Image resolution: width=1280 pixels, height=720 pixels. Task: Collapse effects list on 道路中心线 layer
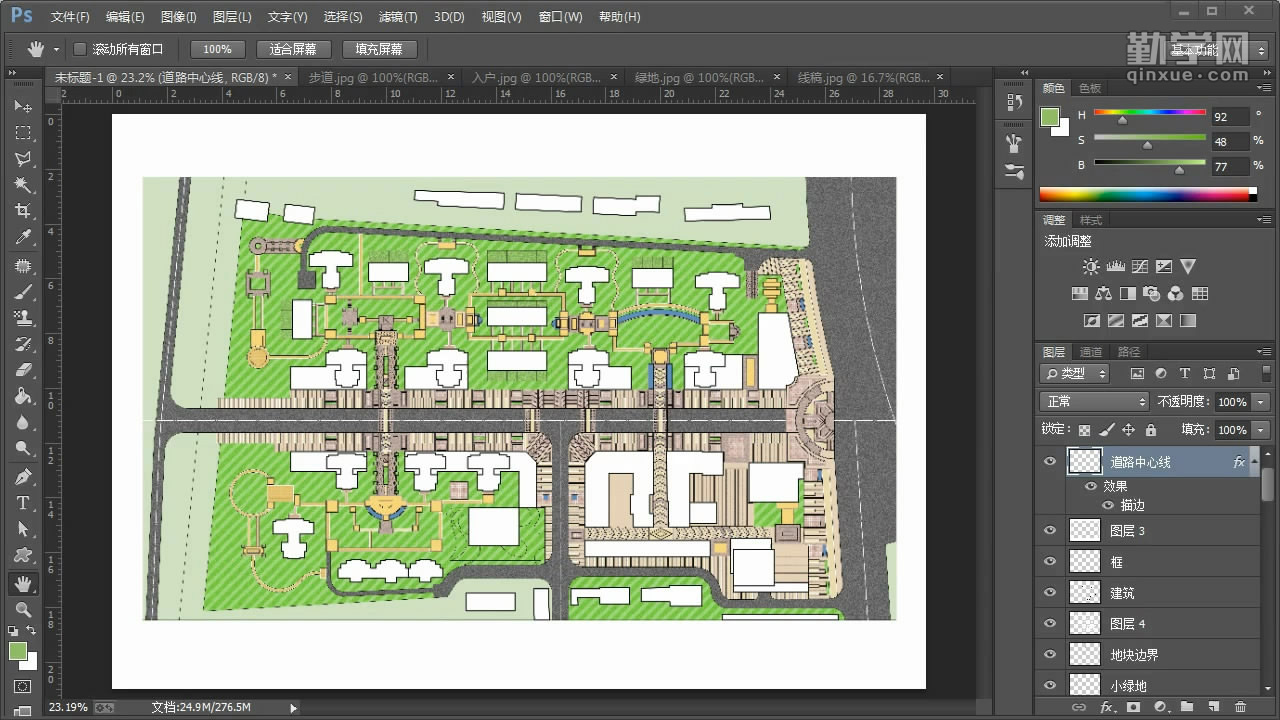pos(1254,462)
